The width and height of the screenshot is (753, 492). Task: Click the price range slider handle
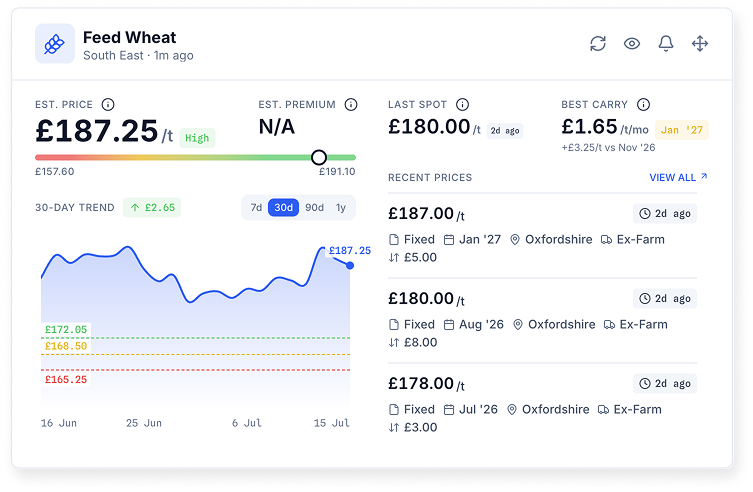pyautogui.click(x=319, y=157)
